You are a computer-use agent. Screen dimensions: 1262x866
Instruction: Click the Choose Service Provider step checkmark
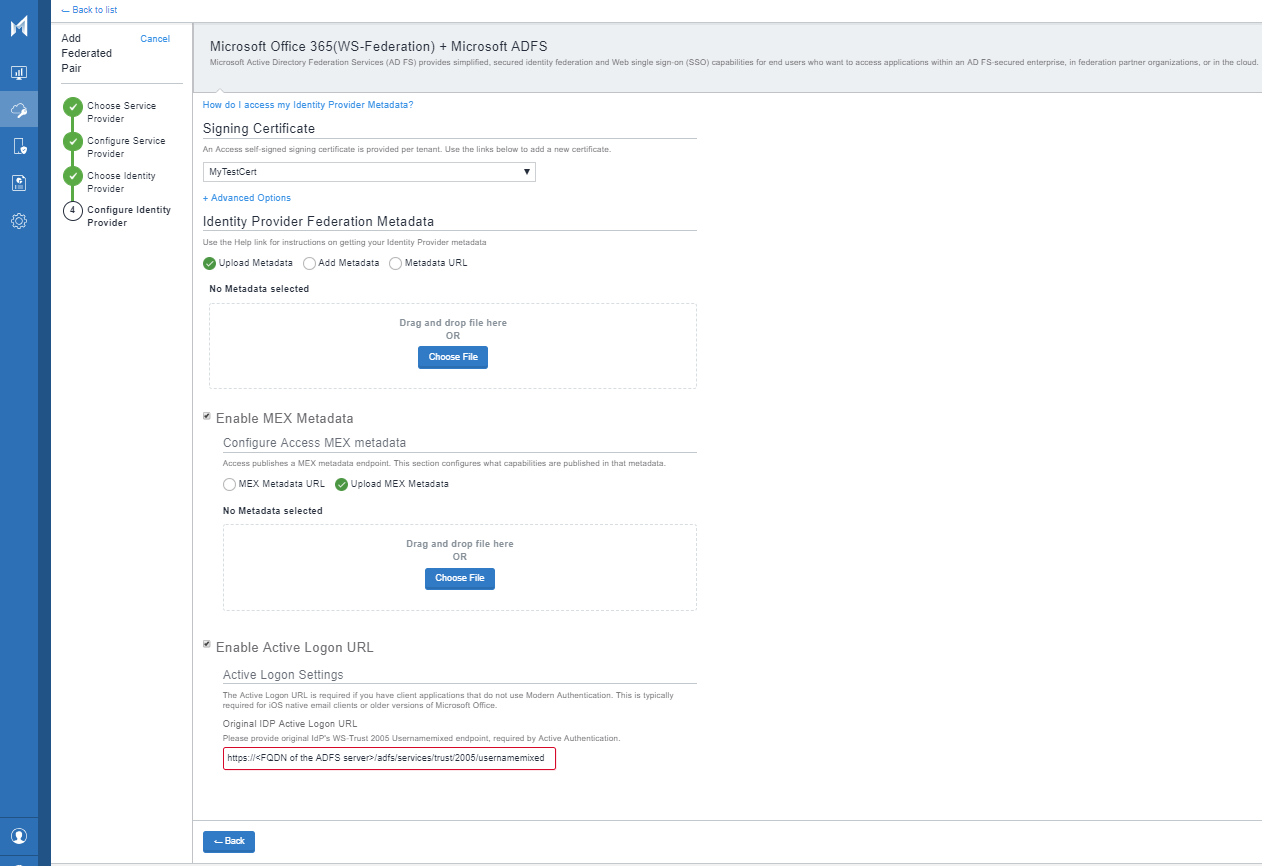[x=73, y=108]
